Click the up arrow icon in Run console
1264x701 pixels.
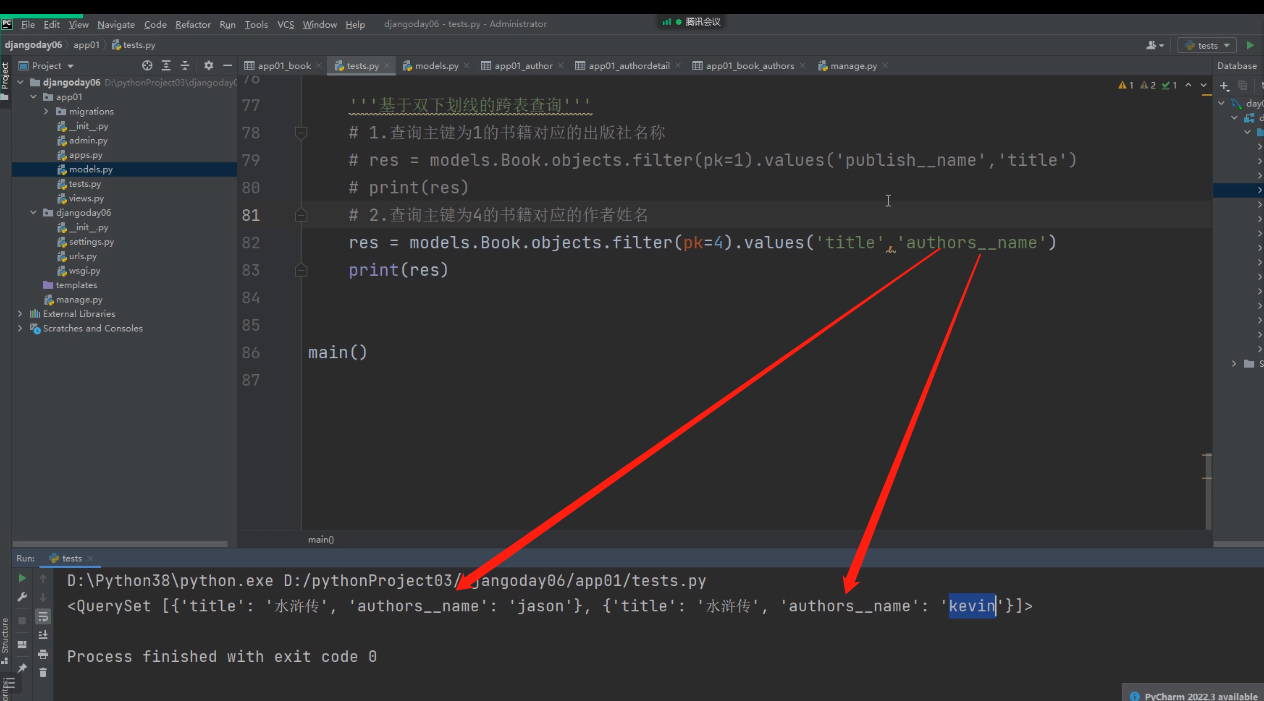tap(43, 579)
